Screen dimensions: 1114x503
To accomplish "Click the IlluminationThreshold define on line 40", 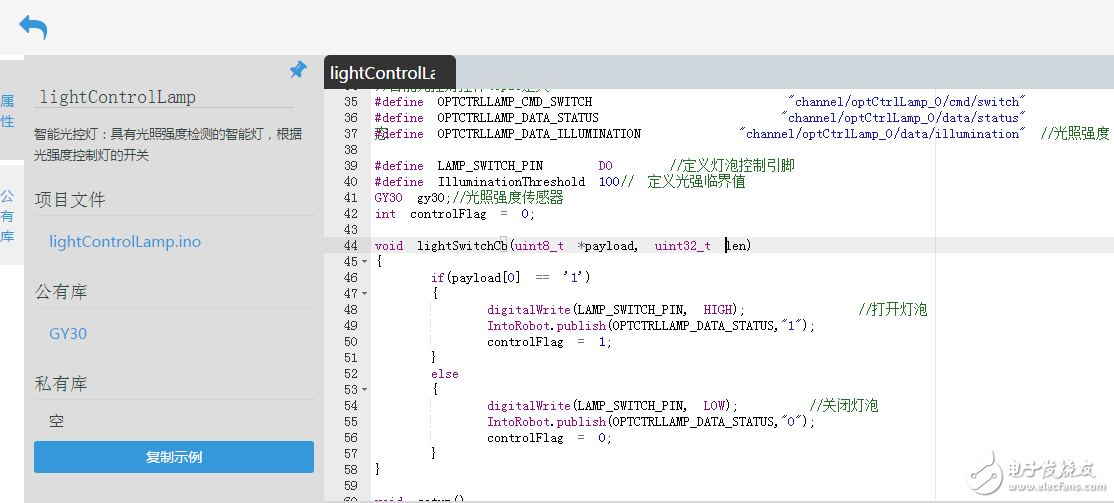I will [x=511, y=182].
